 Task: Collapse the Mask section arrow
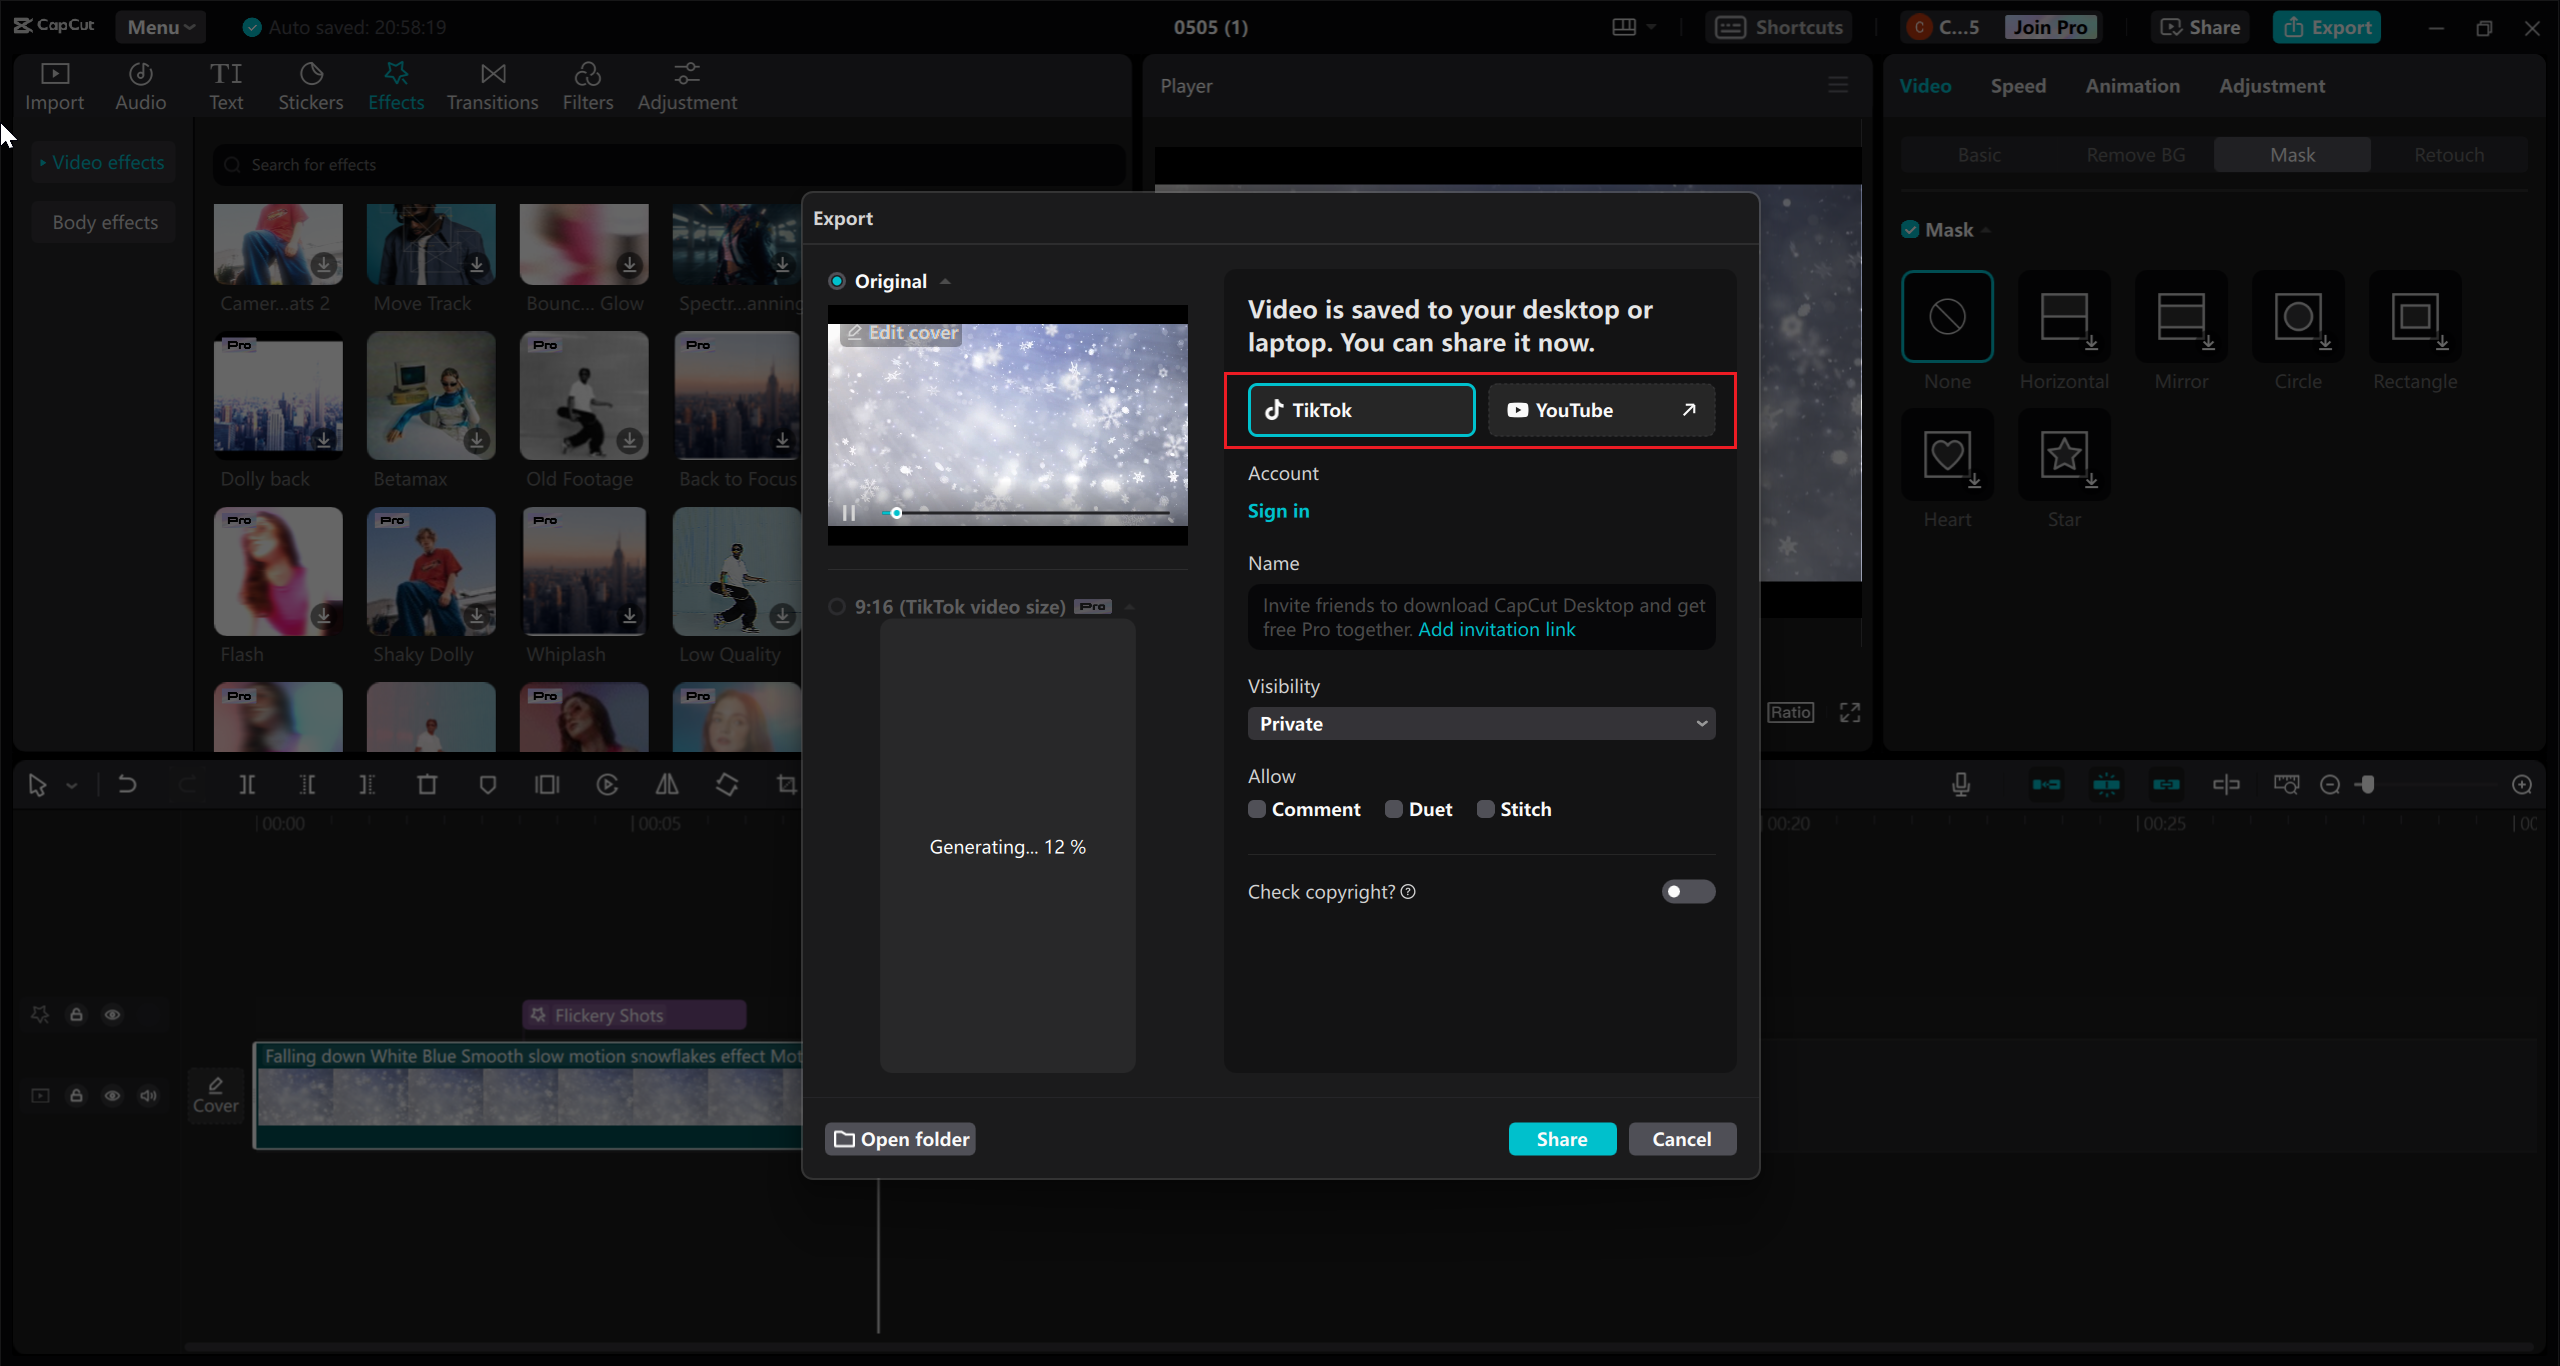pos(1986,230)
